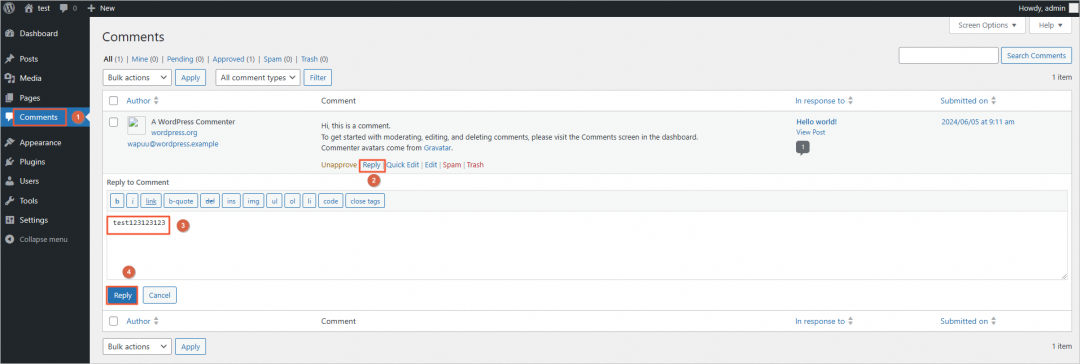Click the top Apply button

(x=190, y=78)
